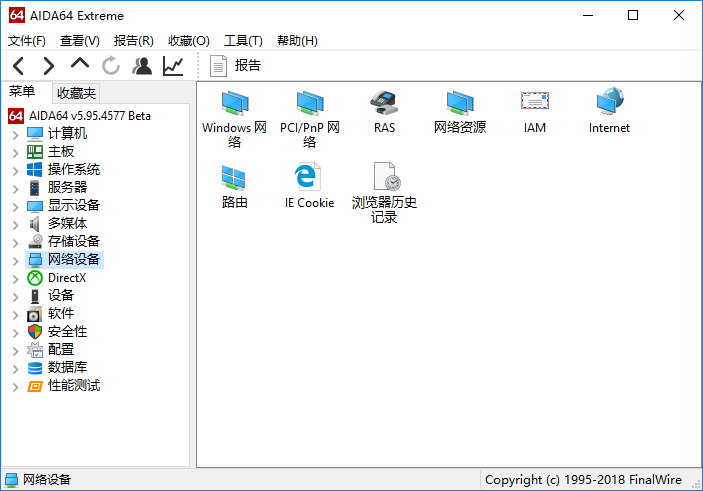Expand the 性能测试 tree node arrow
The height and width of the screenshot is (491, 703).
click(16, 387)
